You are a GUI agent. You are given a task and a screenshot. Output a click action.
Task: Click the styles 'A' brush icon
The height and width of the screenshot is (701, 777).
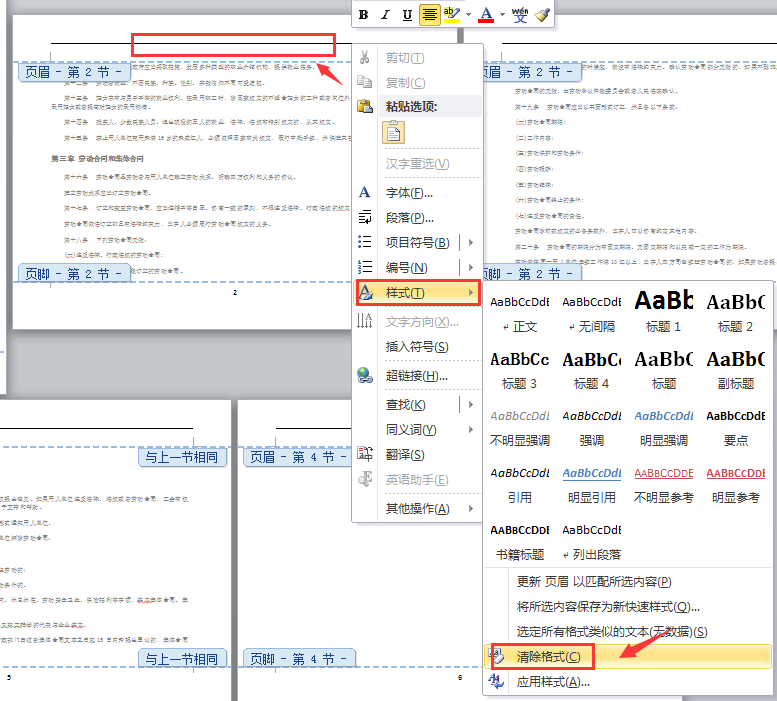tap(365, 292)
